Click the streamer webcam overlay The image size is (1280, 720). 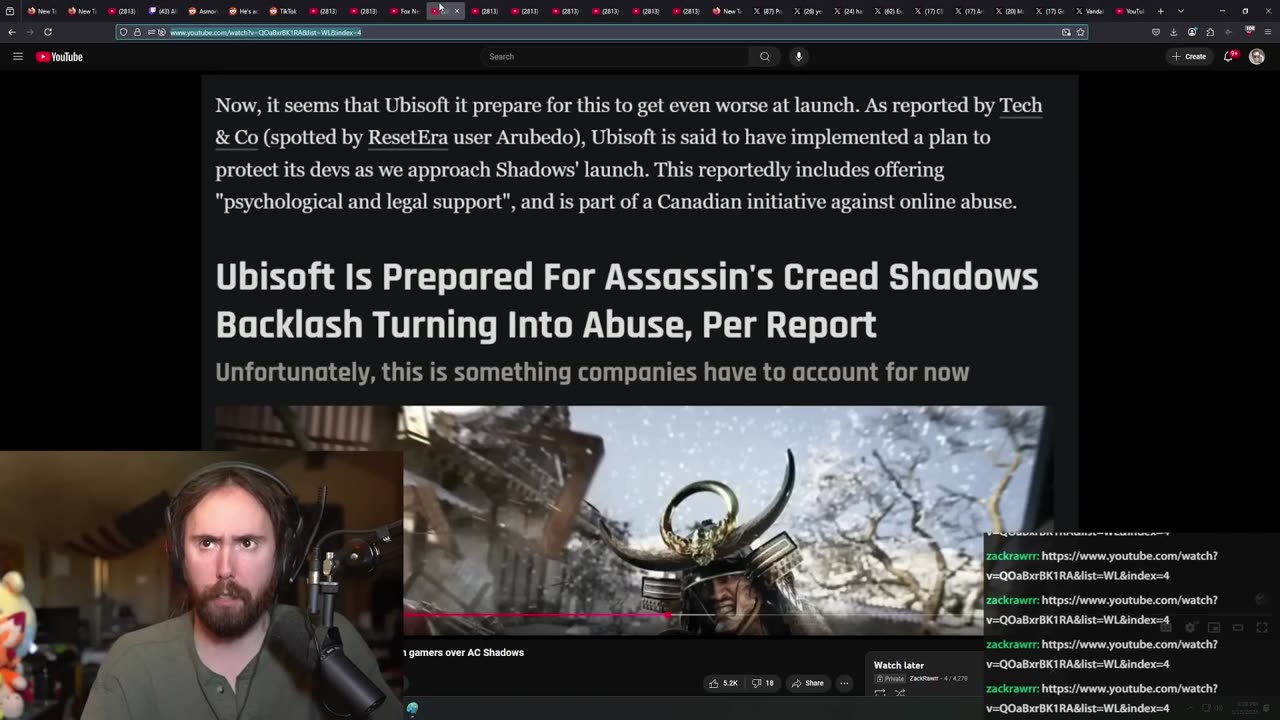click(201, 585)
